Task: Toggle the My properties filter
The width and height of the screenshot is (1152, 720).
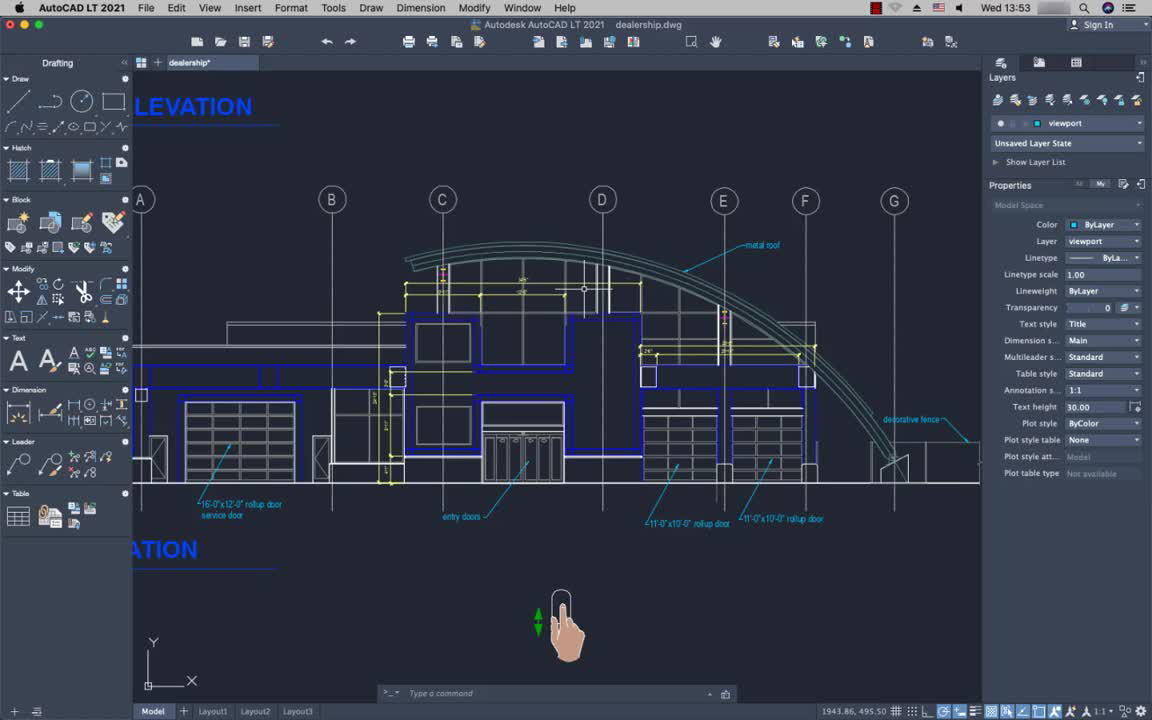Action: point(1100,184)
